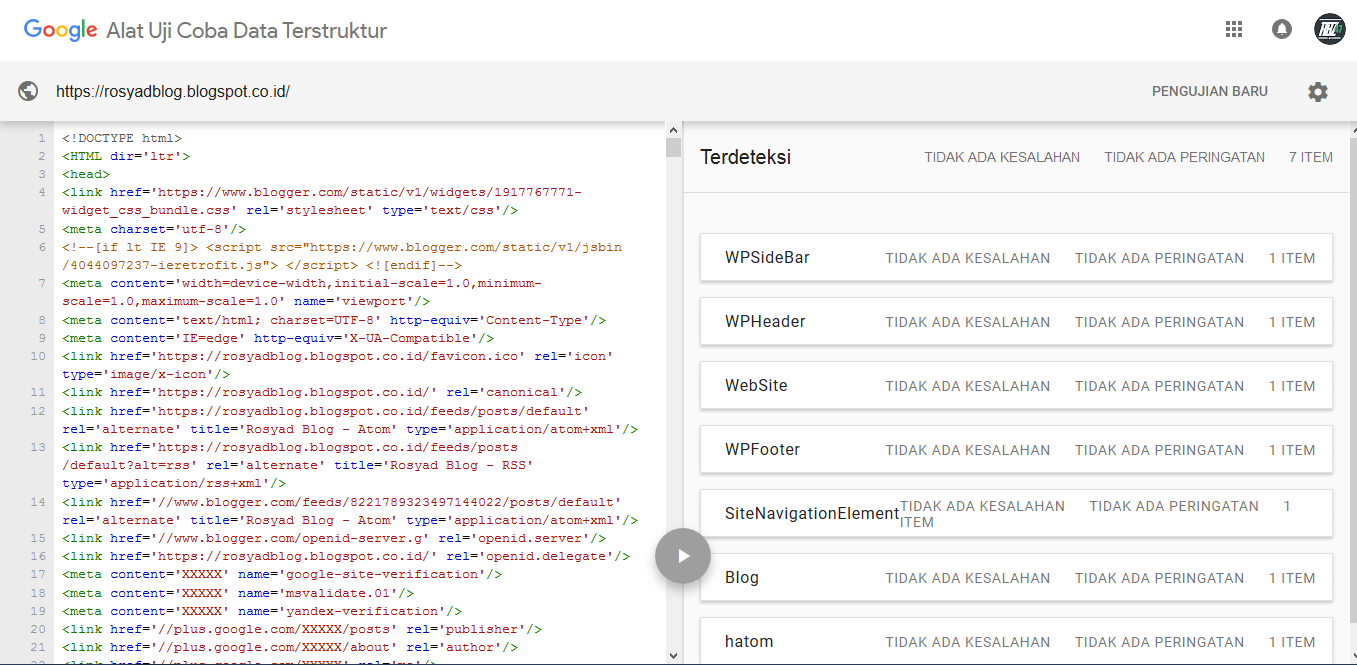Expand the Blog result row
The height and width of the screenshot is (665, 1357).
click(1016, 578)
